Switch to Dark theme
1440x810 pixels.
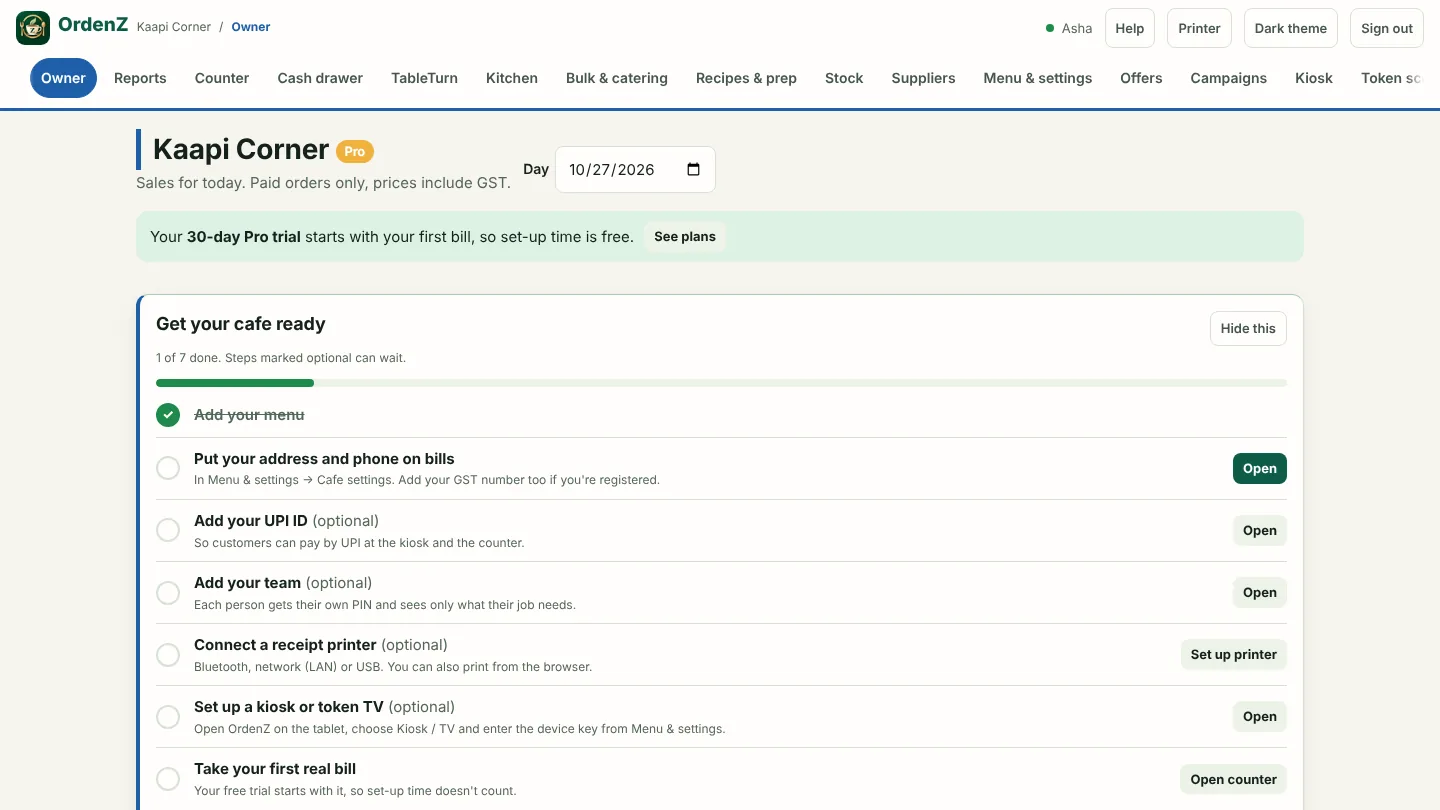tap(1291, 28)
